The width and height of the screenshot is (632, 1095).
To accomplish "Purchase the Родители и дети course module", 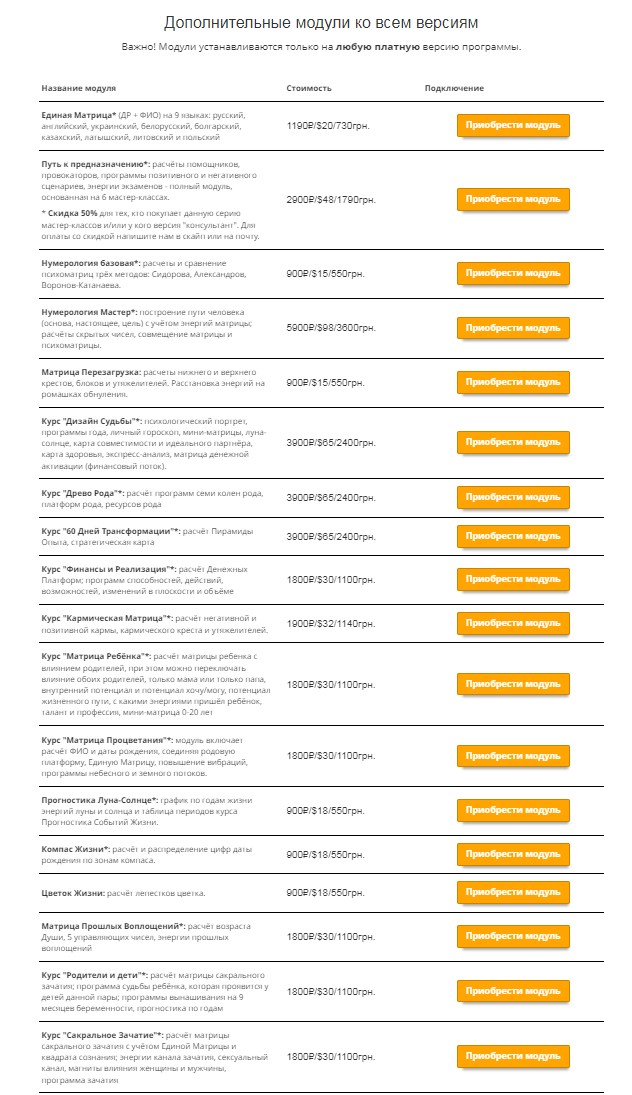I will pyautogui.click(x=513, y=991).
